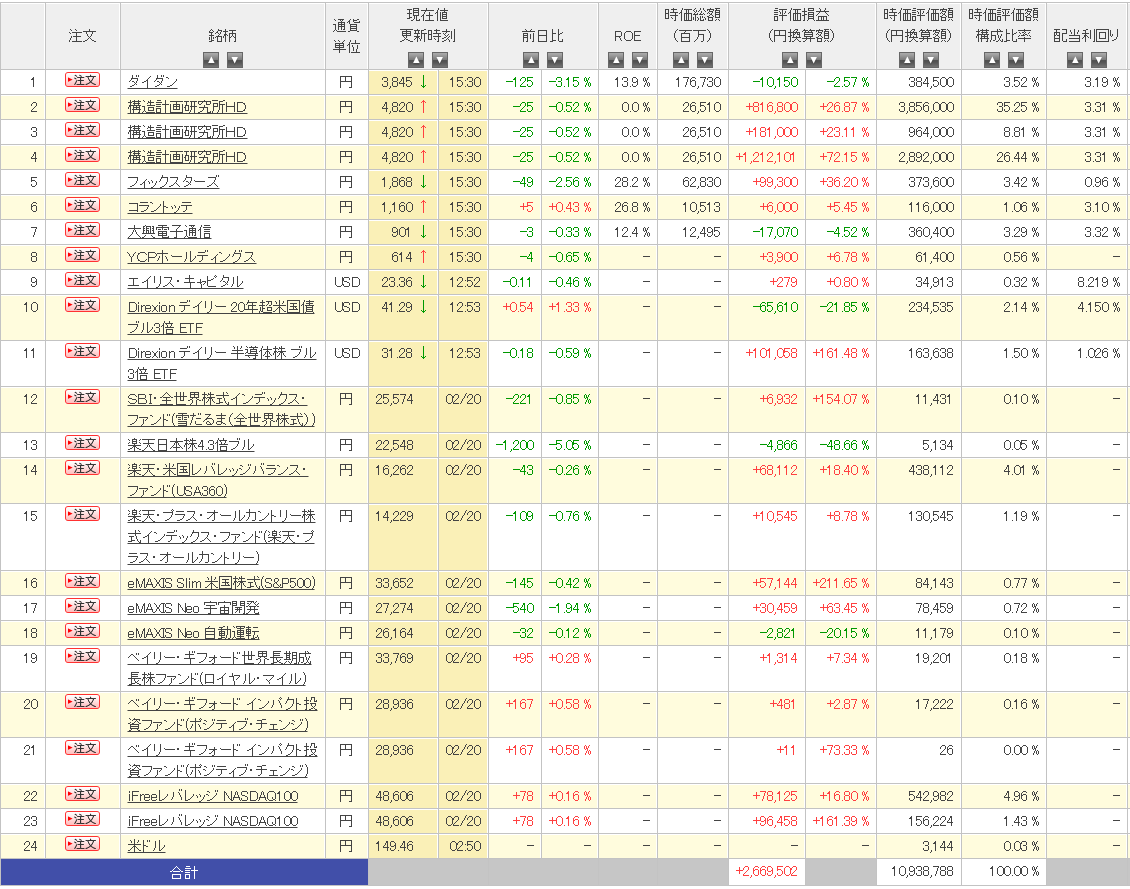Sort 銘柄 column ascending with up arrow
This screenshot has height=889, width=1130.
click(x=211, y=60)
